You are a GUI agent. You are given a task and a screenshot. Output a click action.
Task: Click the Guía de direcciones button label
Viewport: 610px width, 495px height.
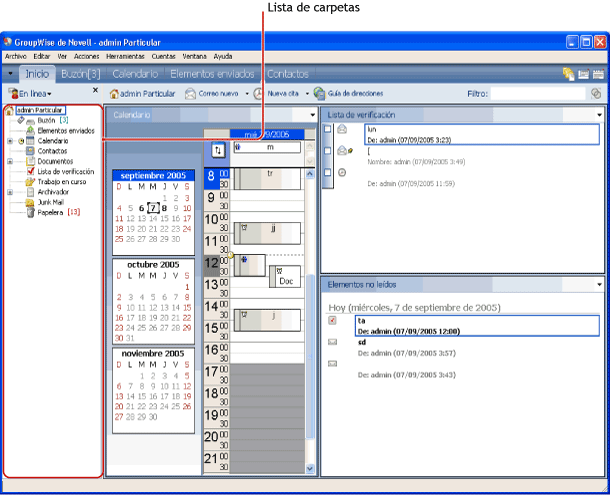(356, 94)
